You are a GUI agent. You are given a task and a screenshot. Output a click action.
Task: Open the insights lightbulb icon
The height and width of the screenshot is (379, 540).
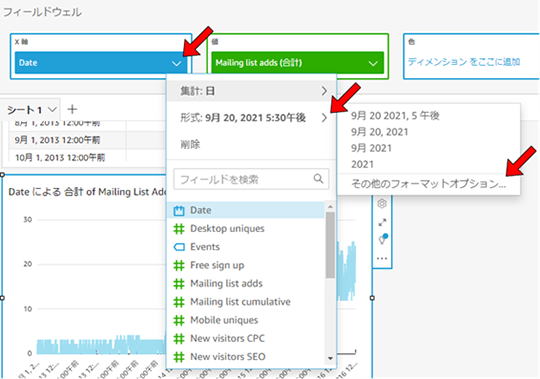383,239
